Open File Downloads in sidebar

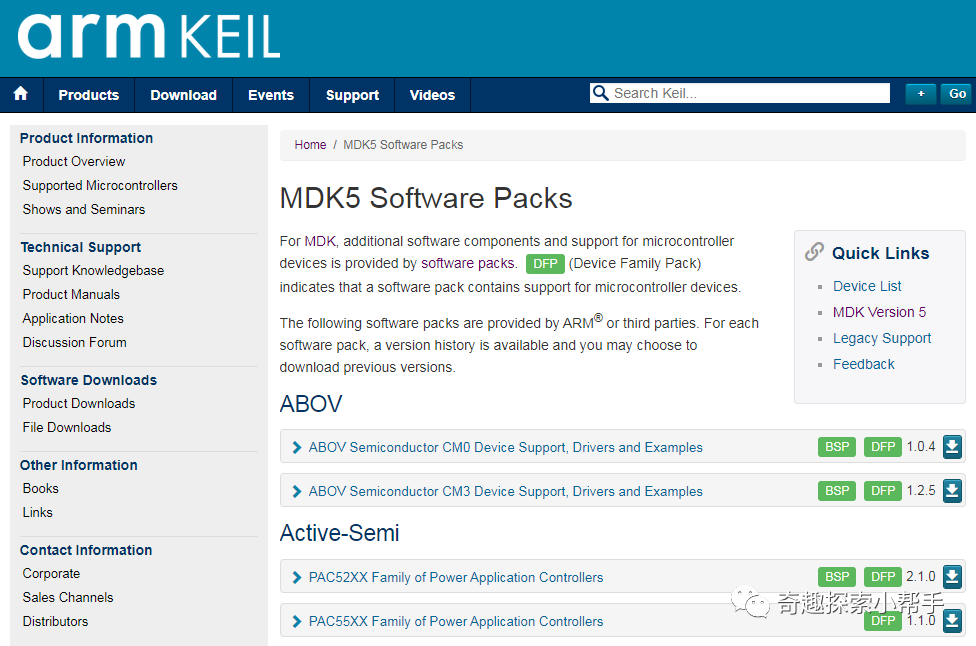click(x=67, y=428)
